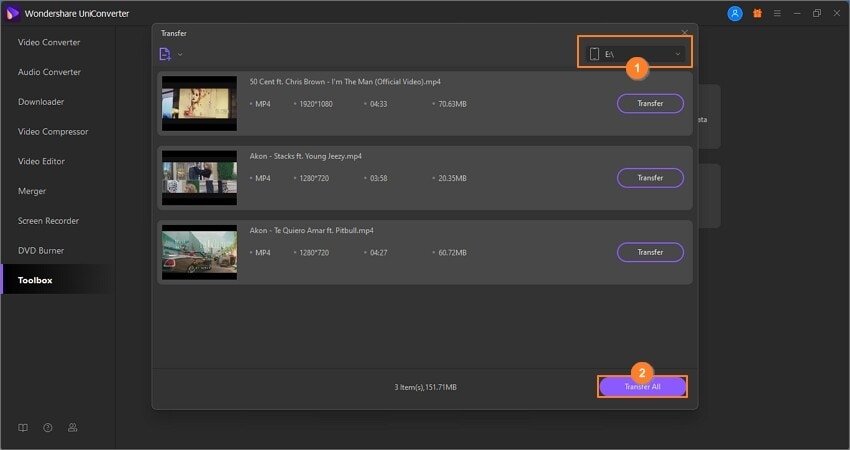Click the '04:33' duration text
This screenshot has width=850, height=450.
378,104
